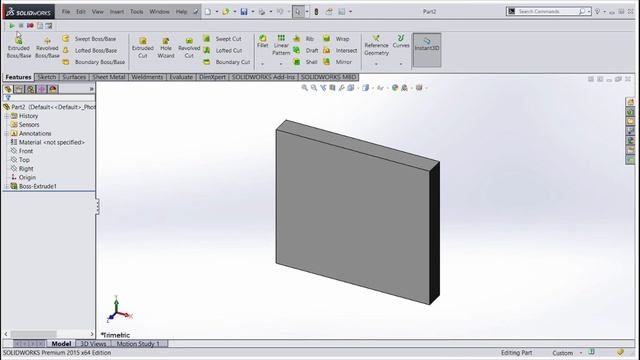Click Zoom to Fit in view toolbar

pos(304,88)
